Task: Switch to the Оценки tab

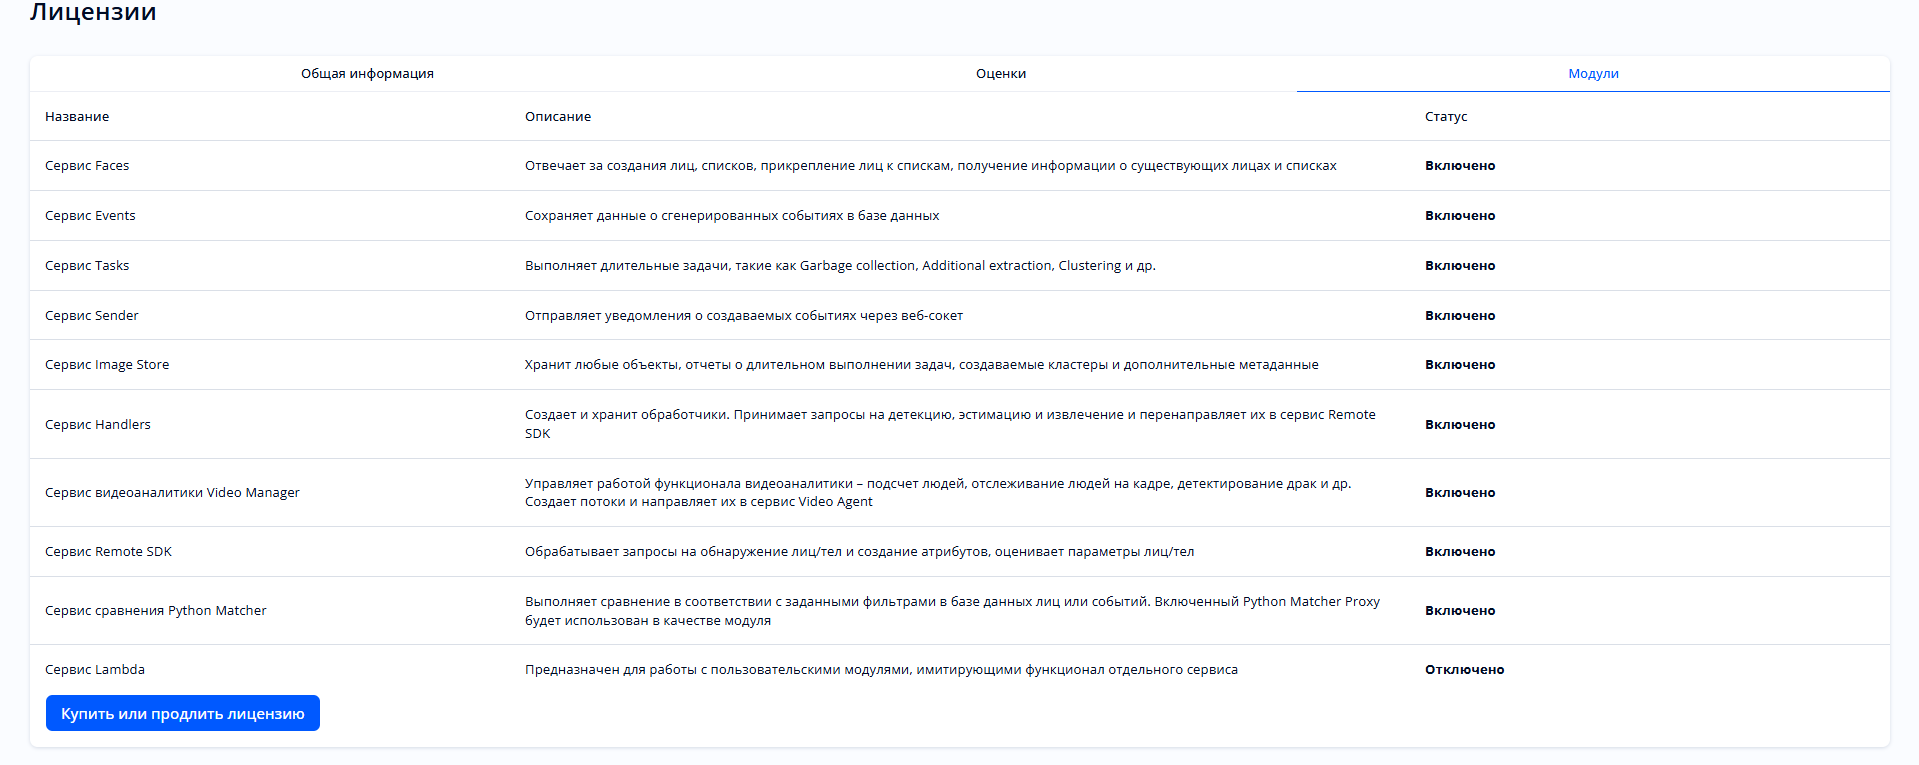Action: point(1001,74)
